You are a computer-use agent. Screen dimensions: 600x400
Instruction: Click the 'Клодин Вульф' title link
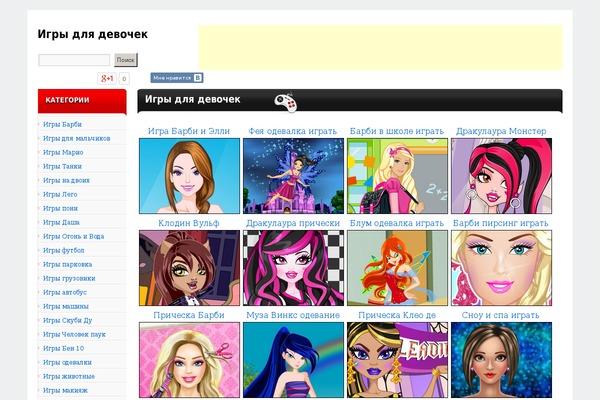coord(189,223)
